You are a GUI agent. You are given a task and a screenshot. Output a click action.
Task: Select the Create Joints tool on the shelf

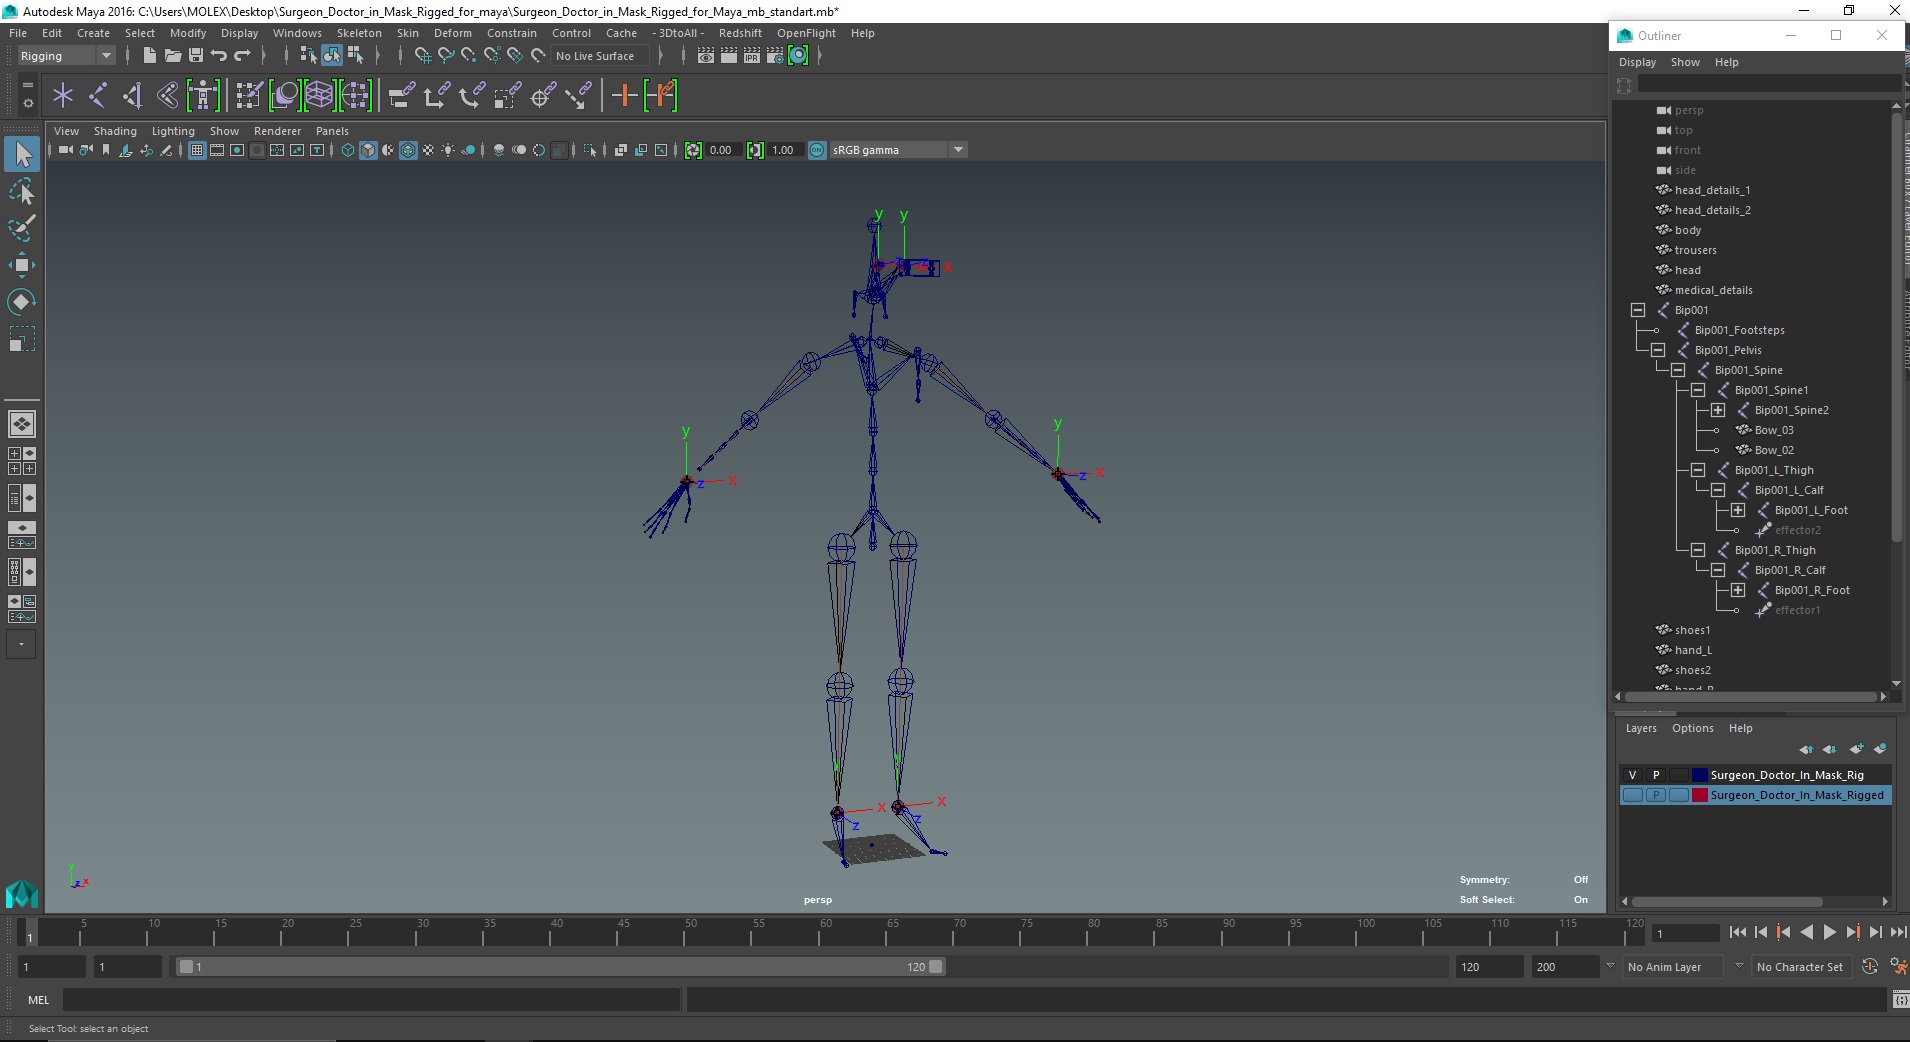tap(98, 95)
